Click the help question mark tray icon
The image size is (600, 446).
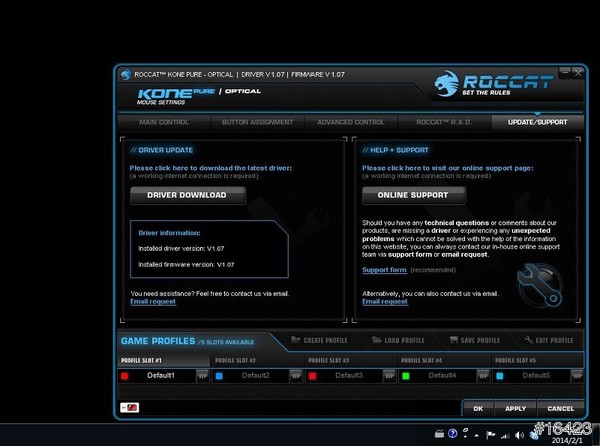[x=453, y=434]
